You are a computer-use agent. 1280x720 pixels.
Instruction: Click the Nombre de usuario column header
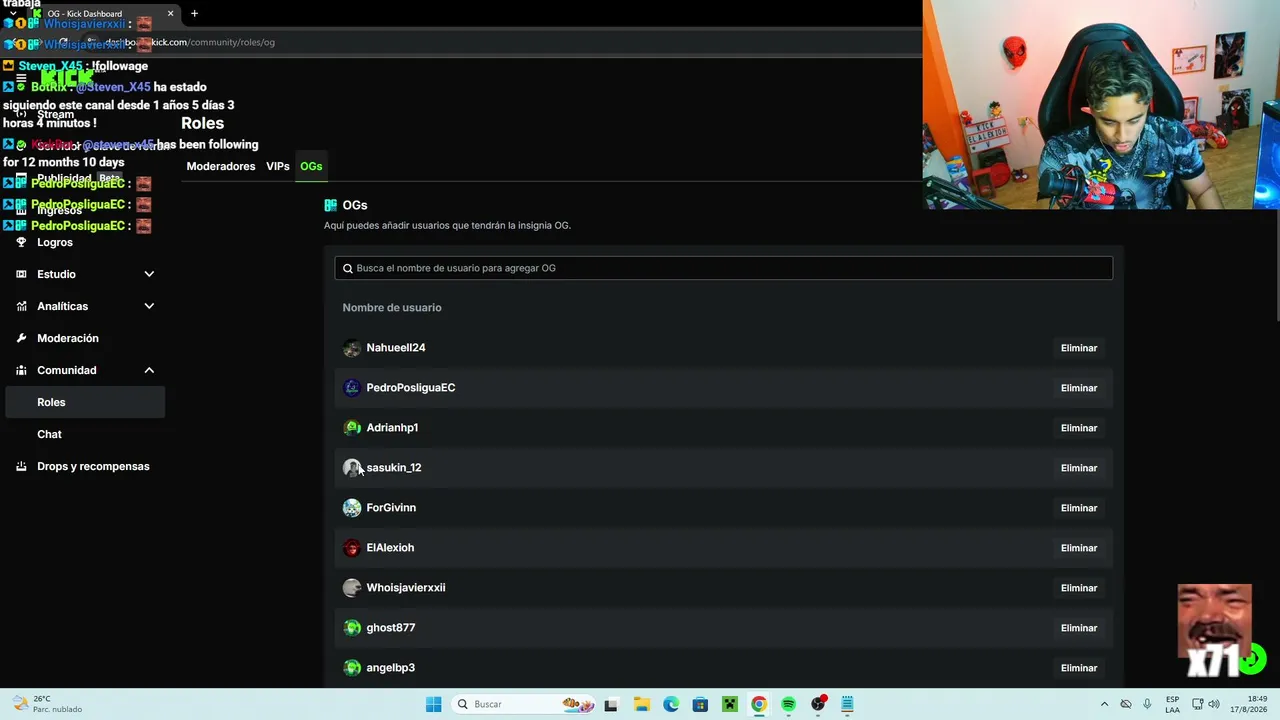click(392, 308)
